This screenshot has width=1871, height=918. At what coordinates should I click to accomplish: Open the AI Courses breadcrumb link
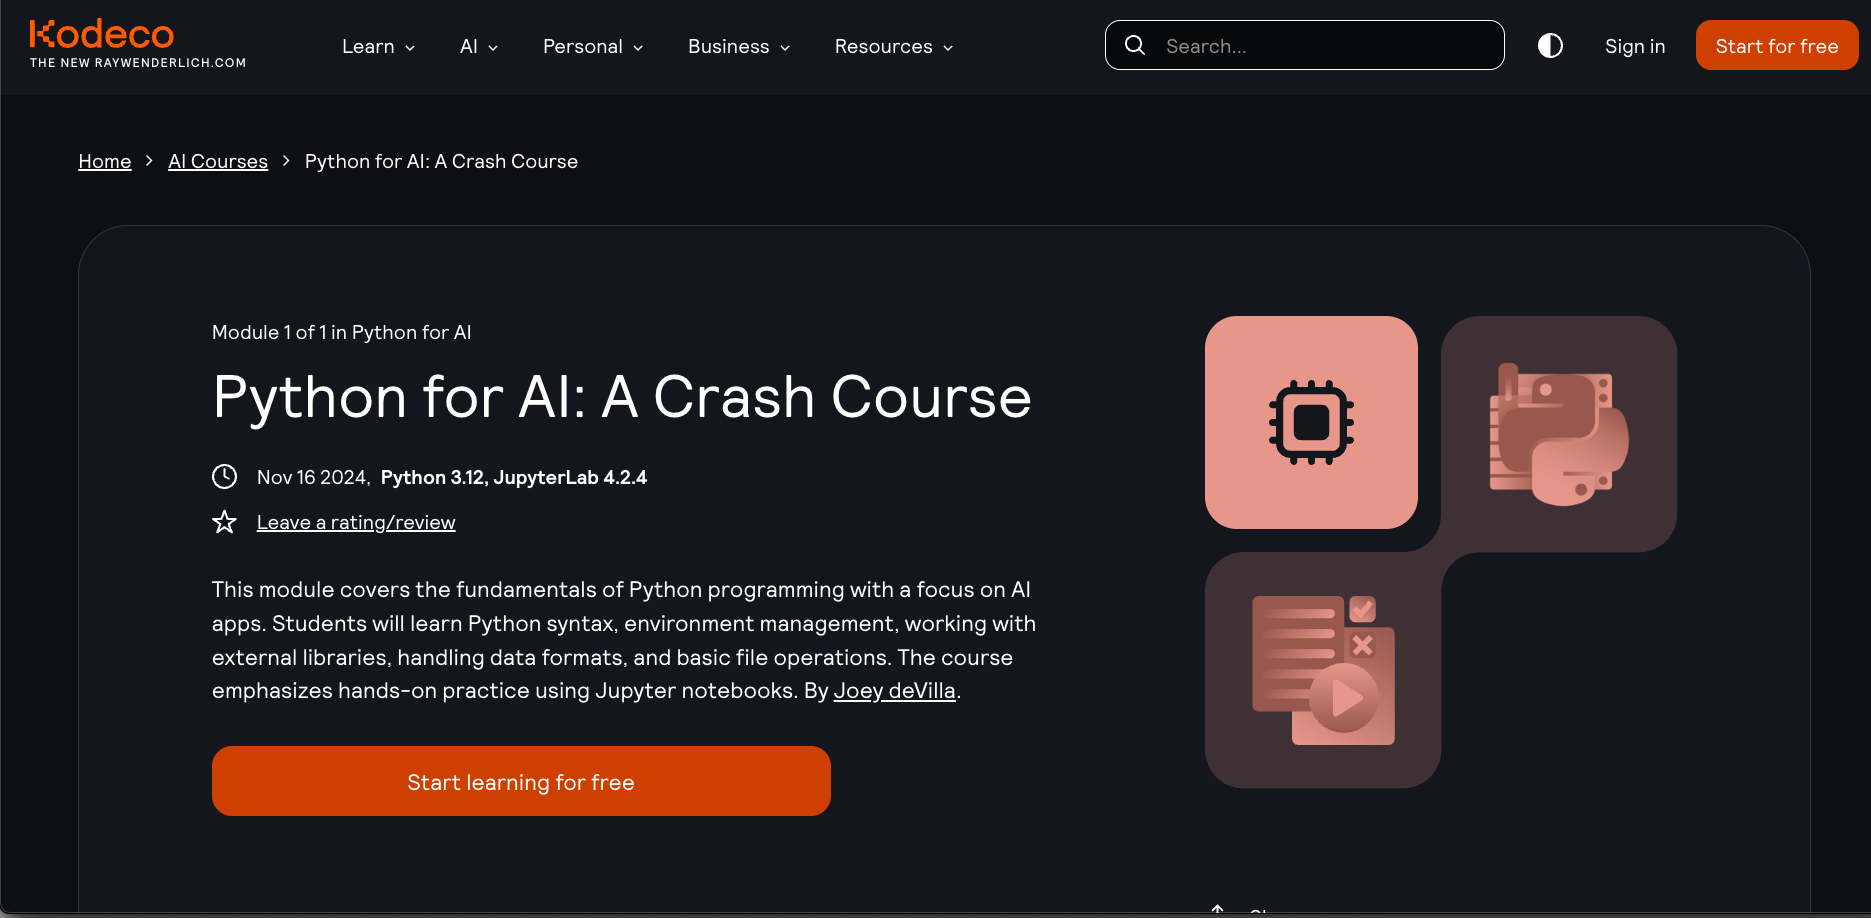[218, 161]
